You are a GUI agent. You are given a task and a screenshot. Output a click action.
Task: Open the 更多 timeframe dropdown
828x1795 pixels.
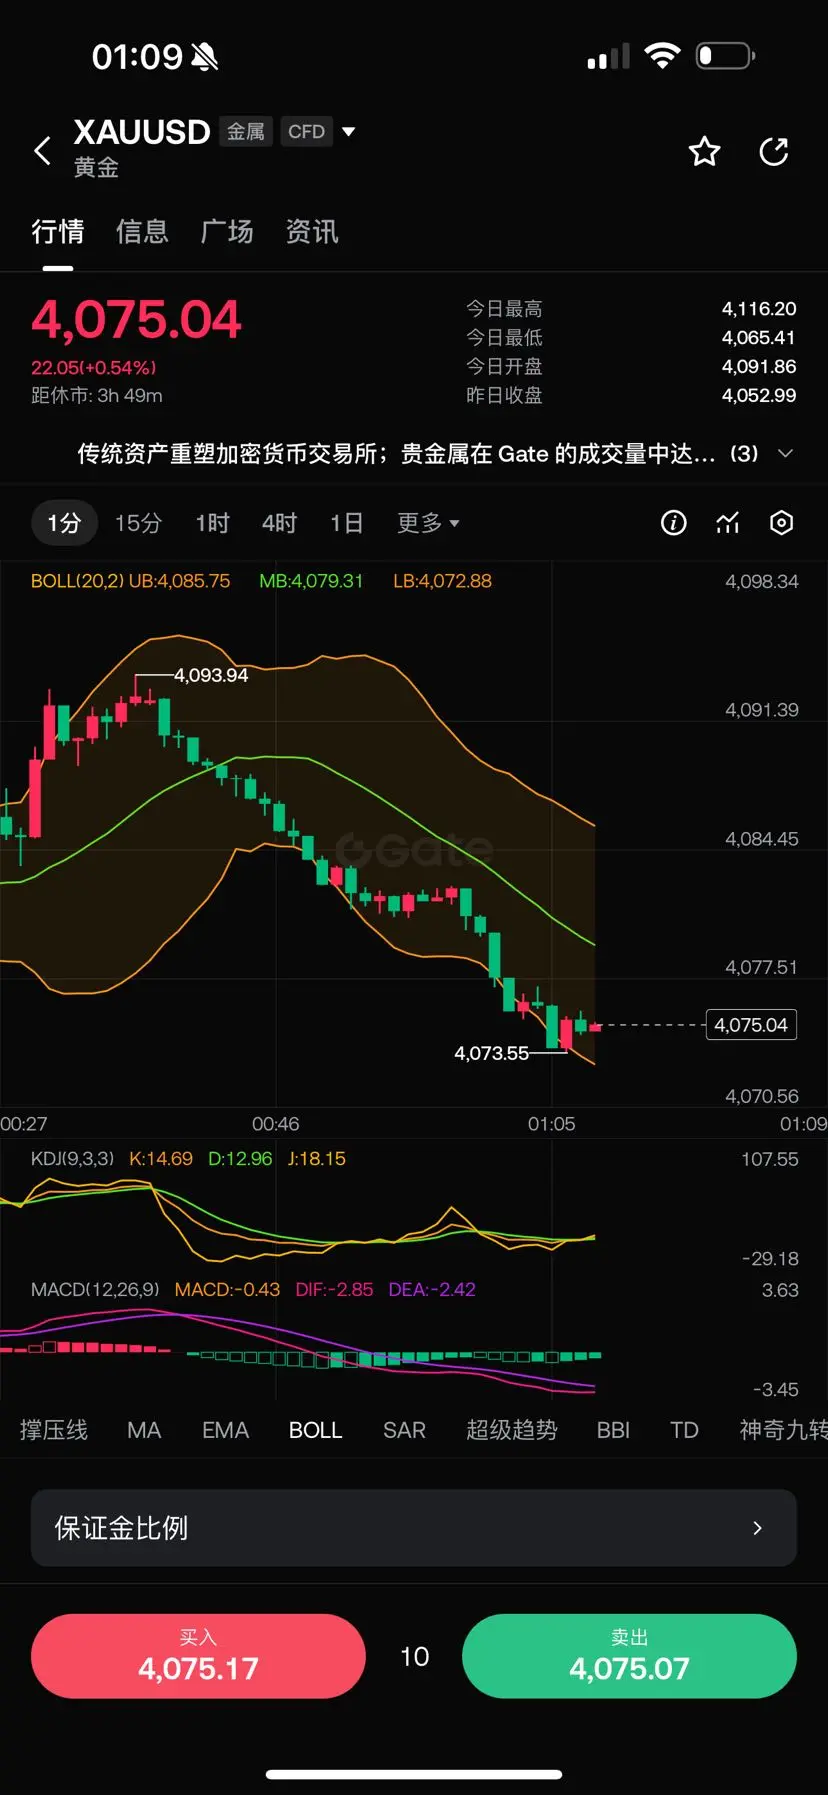point(428,523)
